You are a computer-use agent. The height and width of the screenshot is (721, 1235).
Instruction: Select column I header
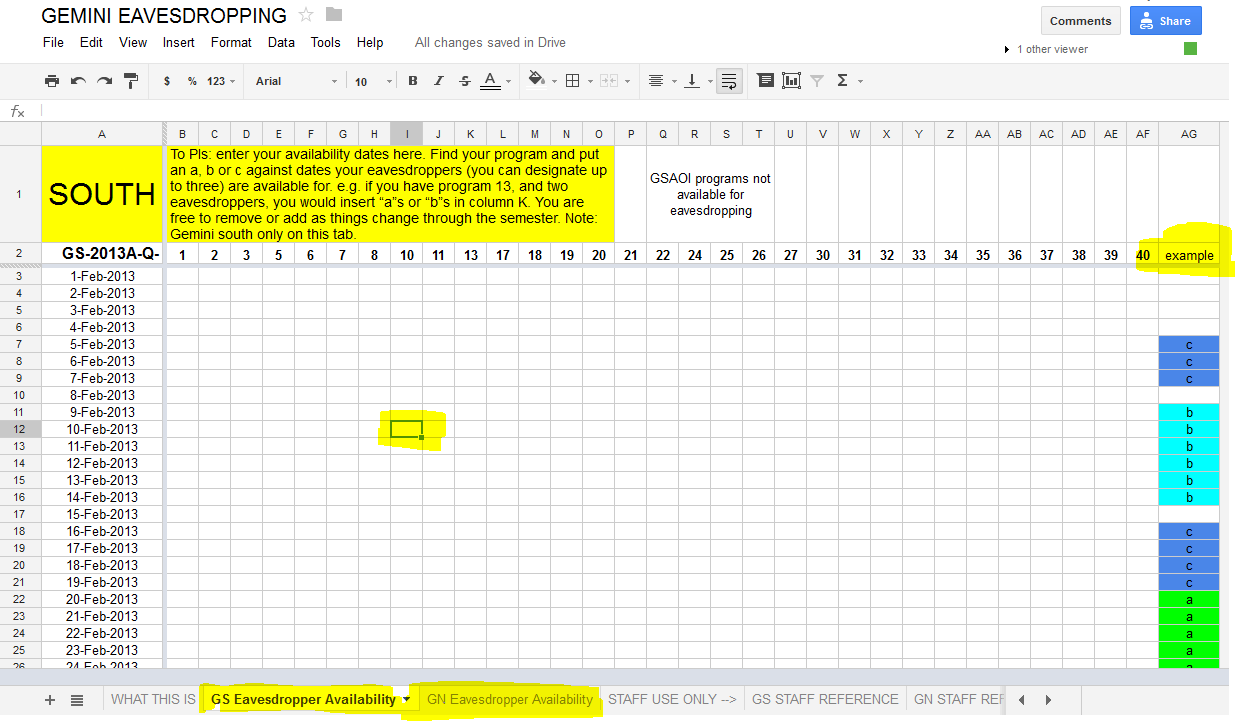[406, 134]
